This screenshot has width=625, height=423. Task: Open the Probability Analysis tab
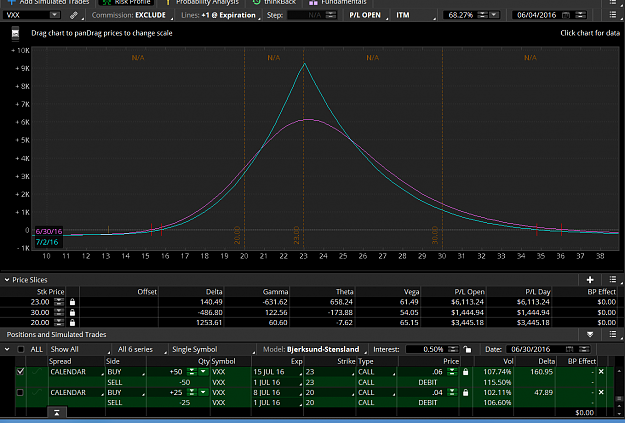coord(202,2)
